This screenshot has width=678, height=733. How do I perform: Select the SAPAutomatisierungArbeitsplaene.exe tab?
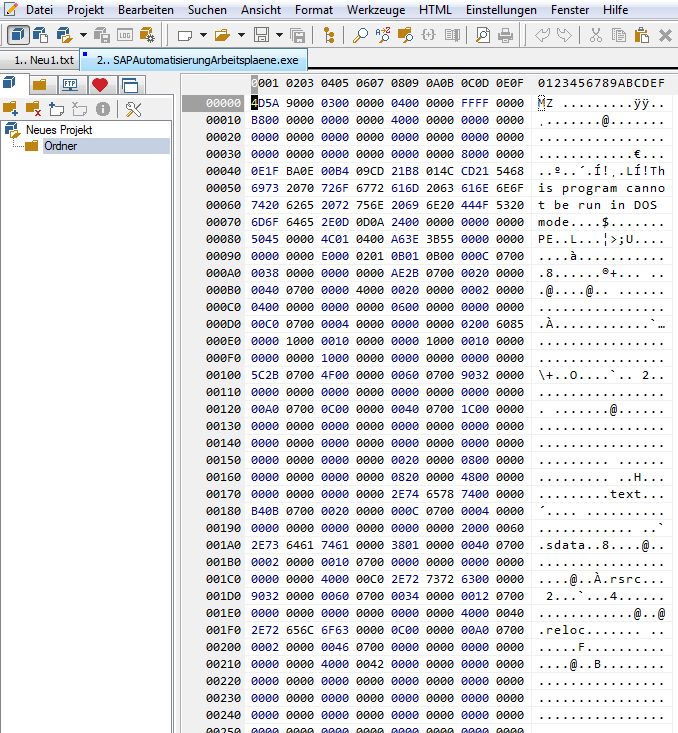tap(194, 60)
